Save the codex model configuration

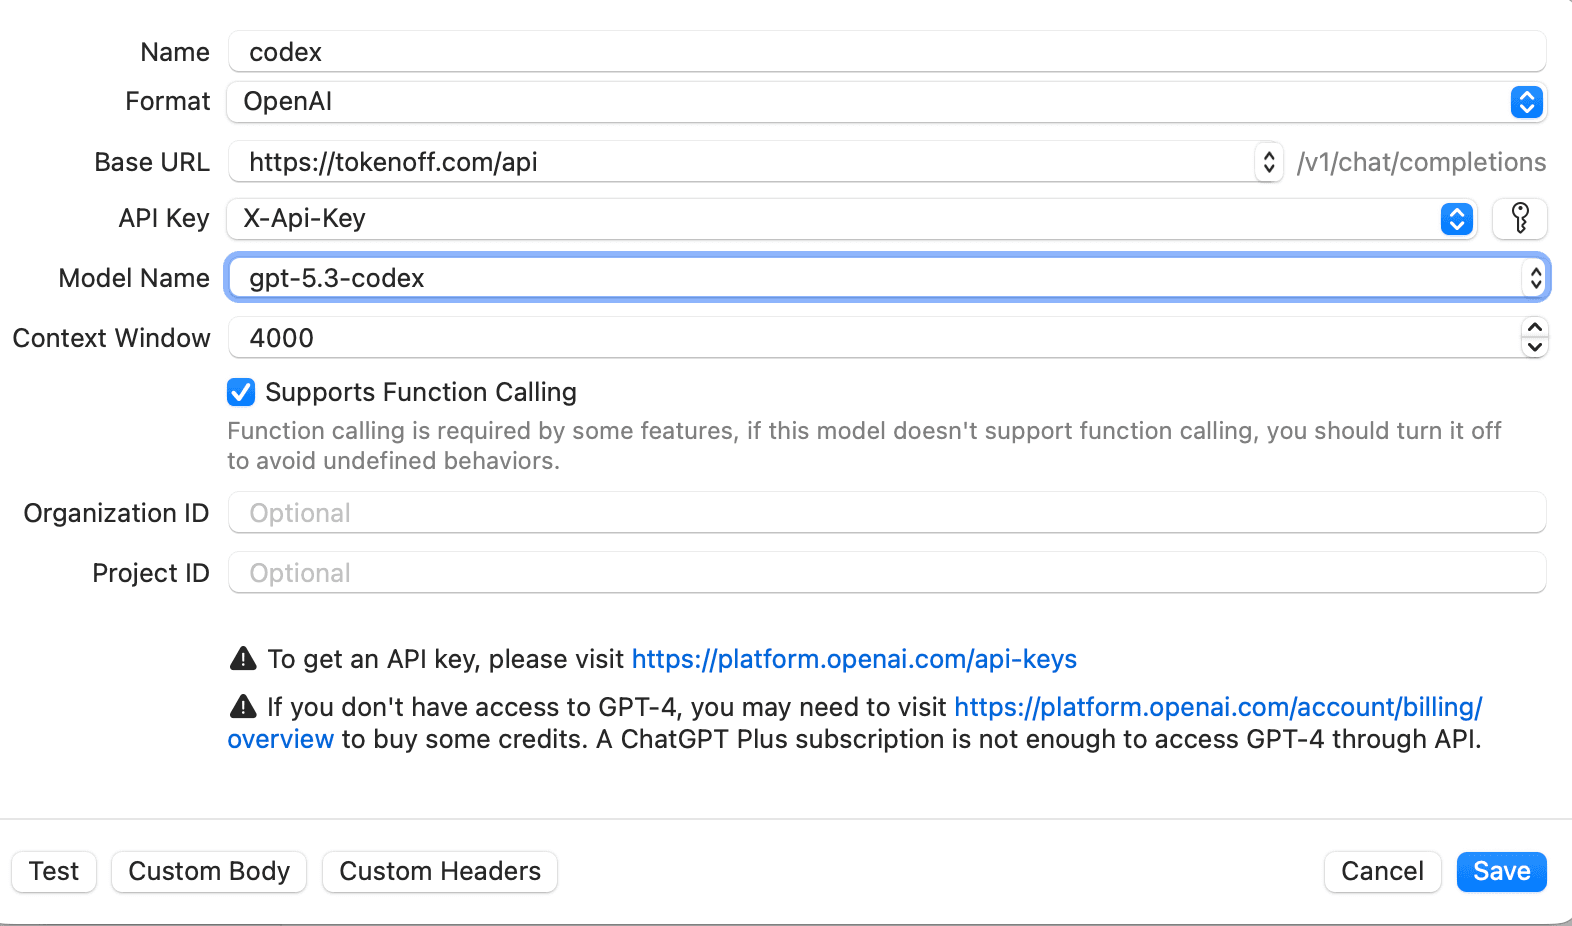click(1501, 871)
